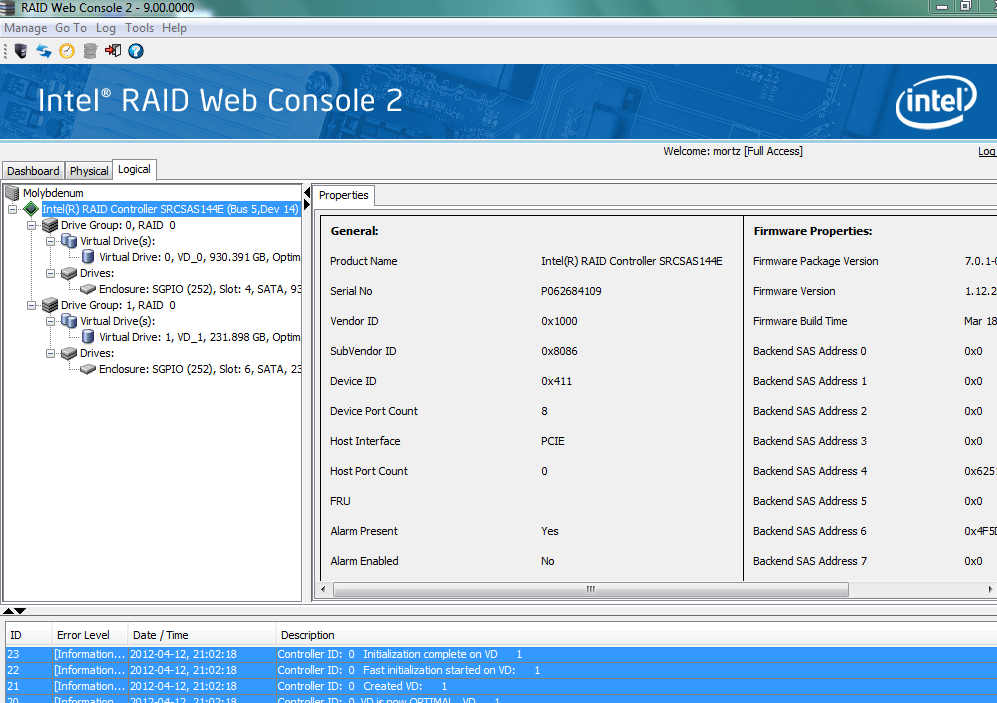Click the Drives icon under Drive Group 0
This screenshot has width=997, height=703.
[x=69, y=273]
